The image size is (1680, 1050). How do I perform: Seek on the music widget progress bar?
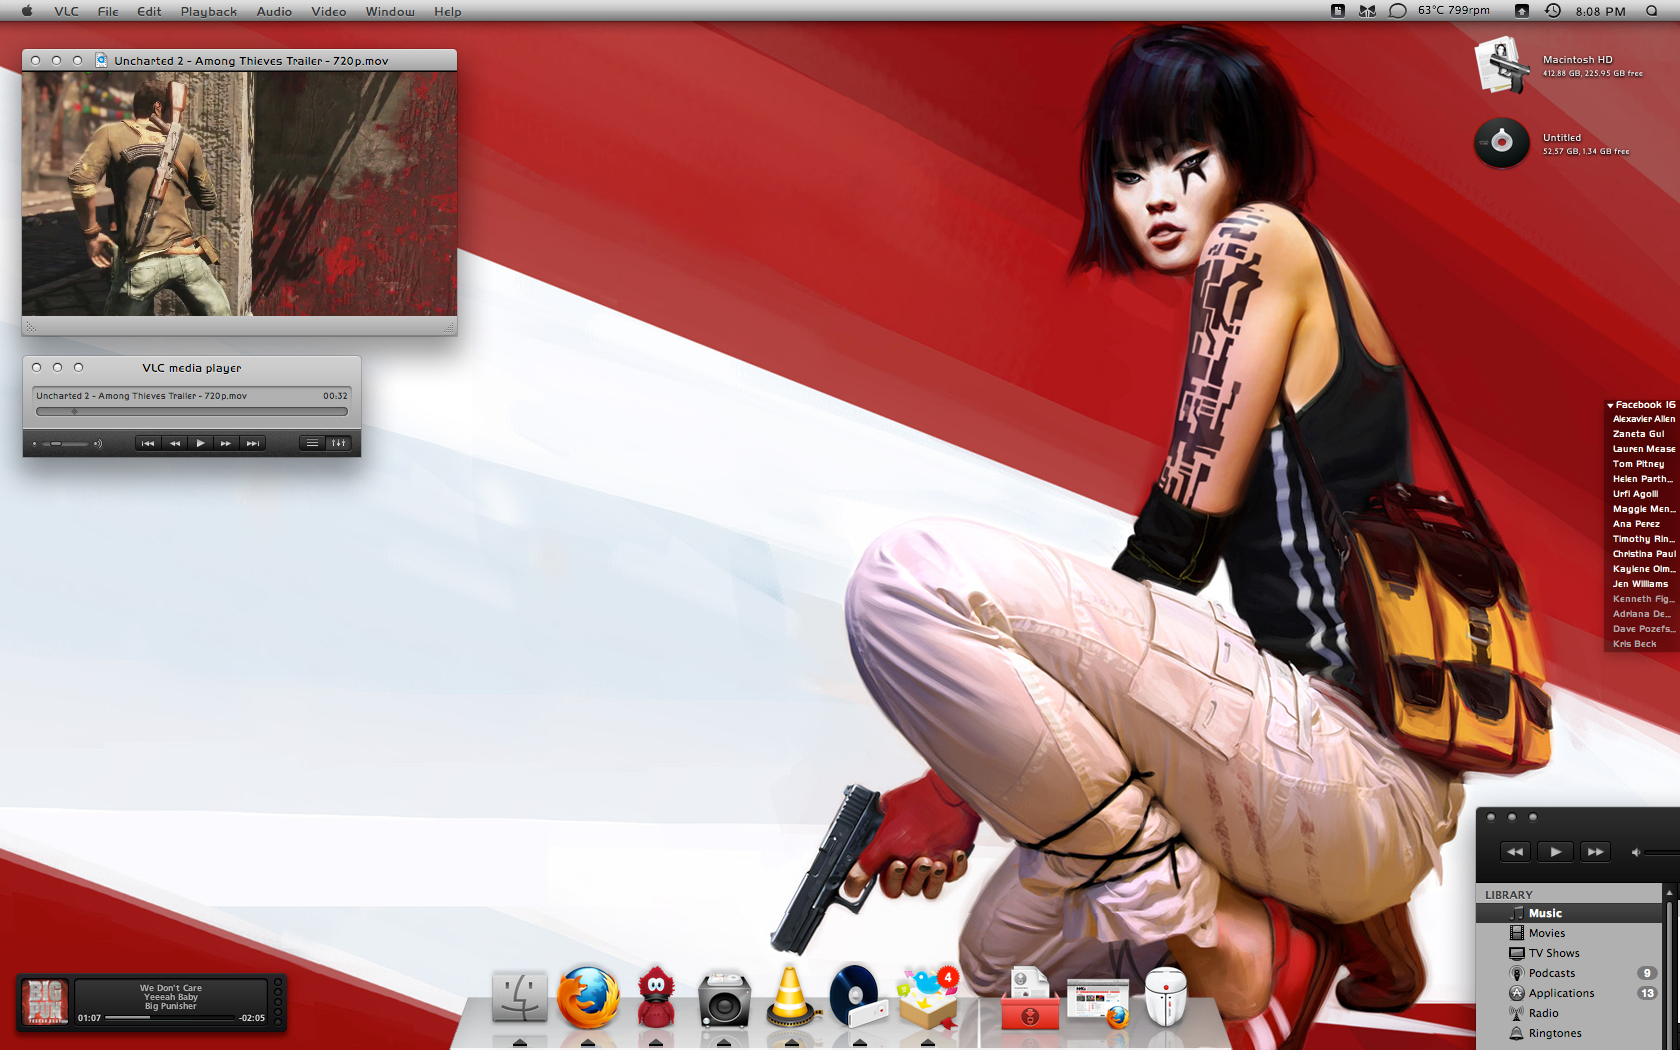pos(169,1018)
